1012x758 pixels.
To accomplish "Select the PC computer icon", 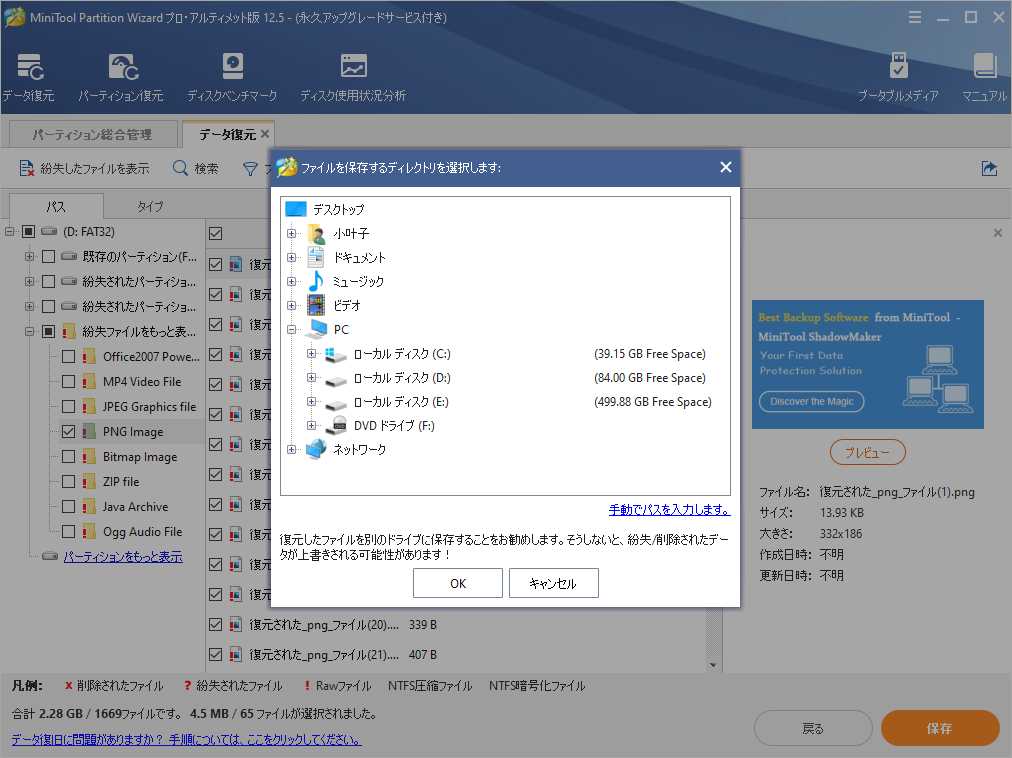I will tap(317, 329).
